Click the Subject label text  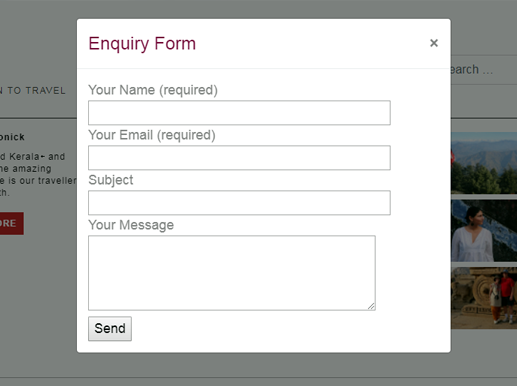pyautogui.click(x=111, y=180)
